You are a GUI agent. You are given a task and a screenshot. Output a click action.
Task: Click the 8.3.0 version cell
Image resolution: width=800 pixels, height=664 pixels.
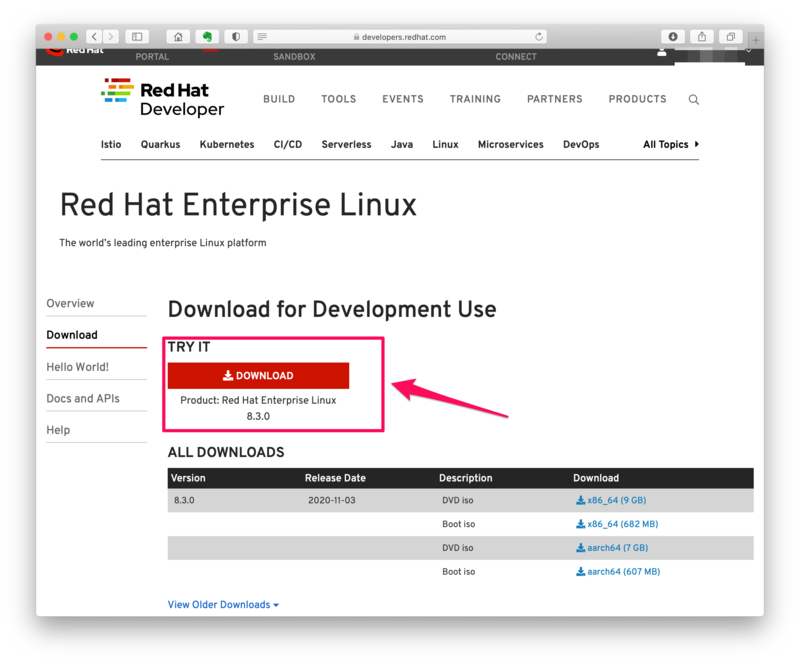pos(184,500)
